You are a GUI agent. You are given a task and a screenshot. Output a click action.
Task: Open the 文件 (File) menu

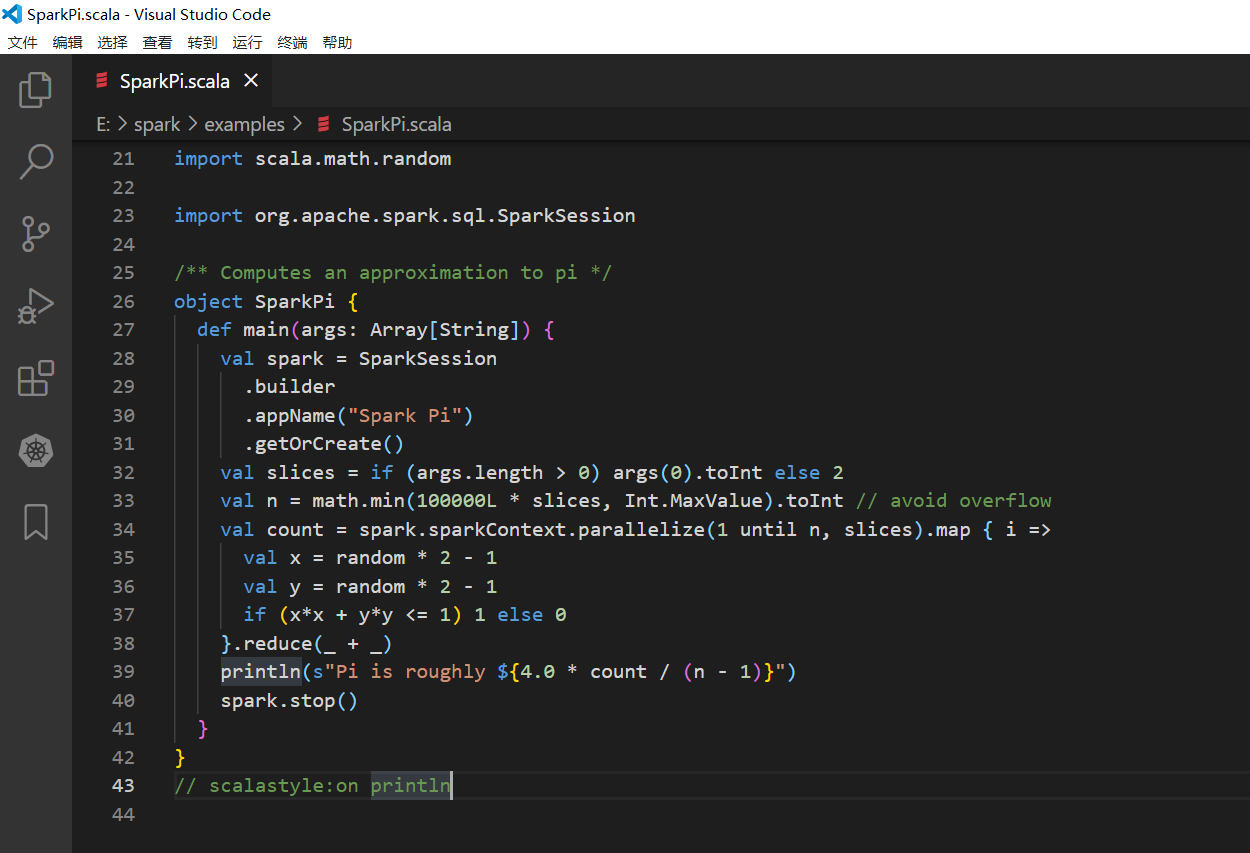click(x=22, y=42)
